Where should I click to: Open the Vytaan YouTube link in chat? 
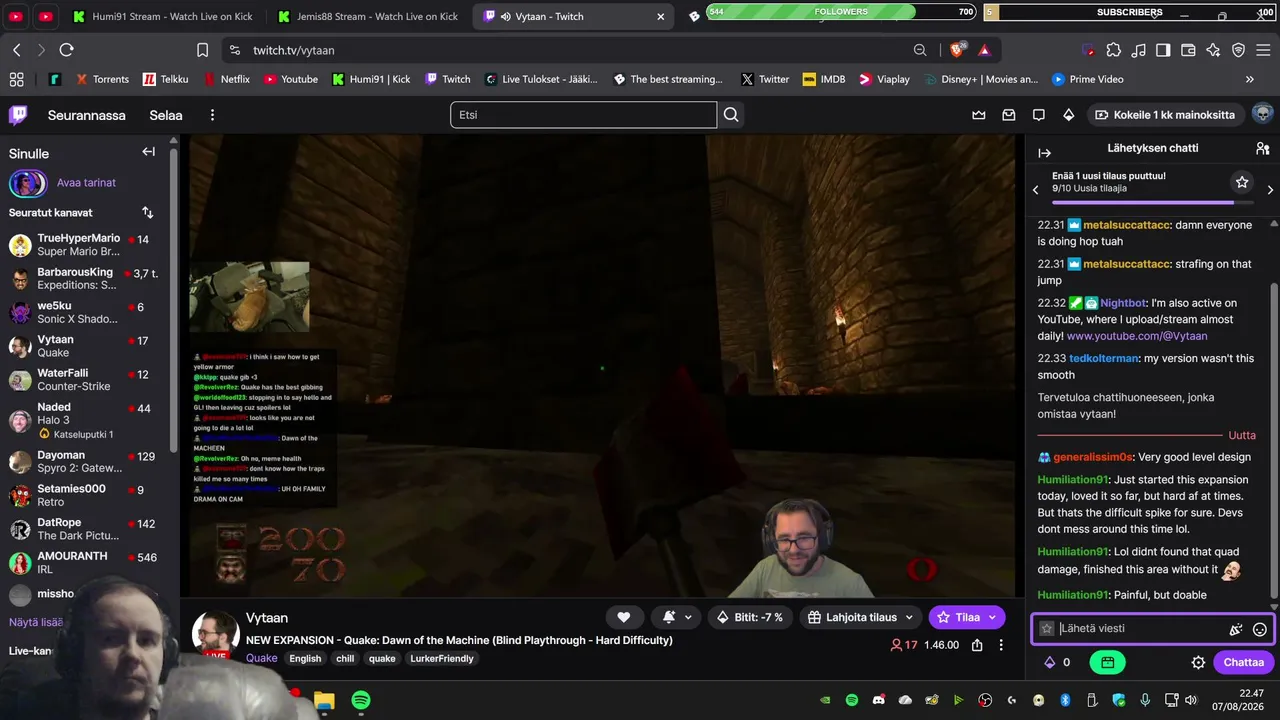1137,336
